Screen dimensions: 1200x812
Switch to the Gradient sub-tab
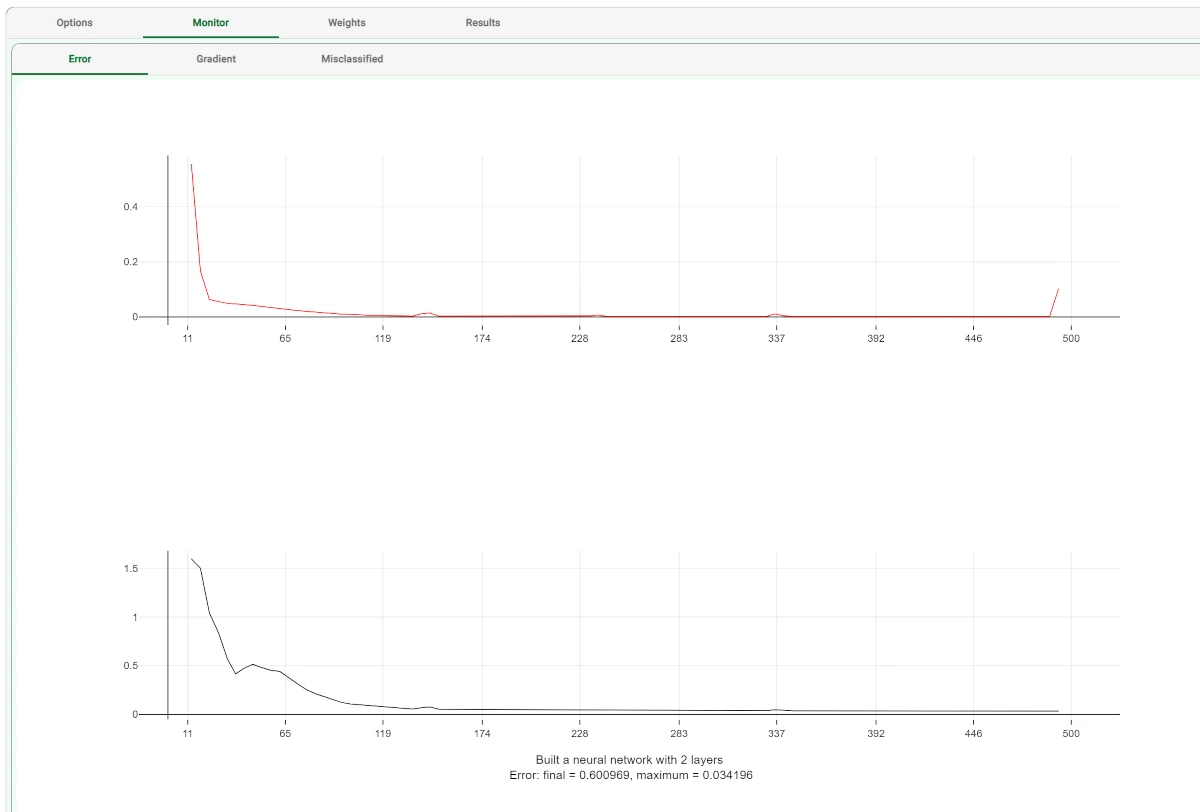216,59
